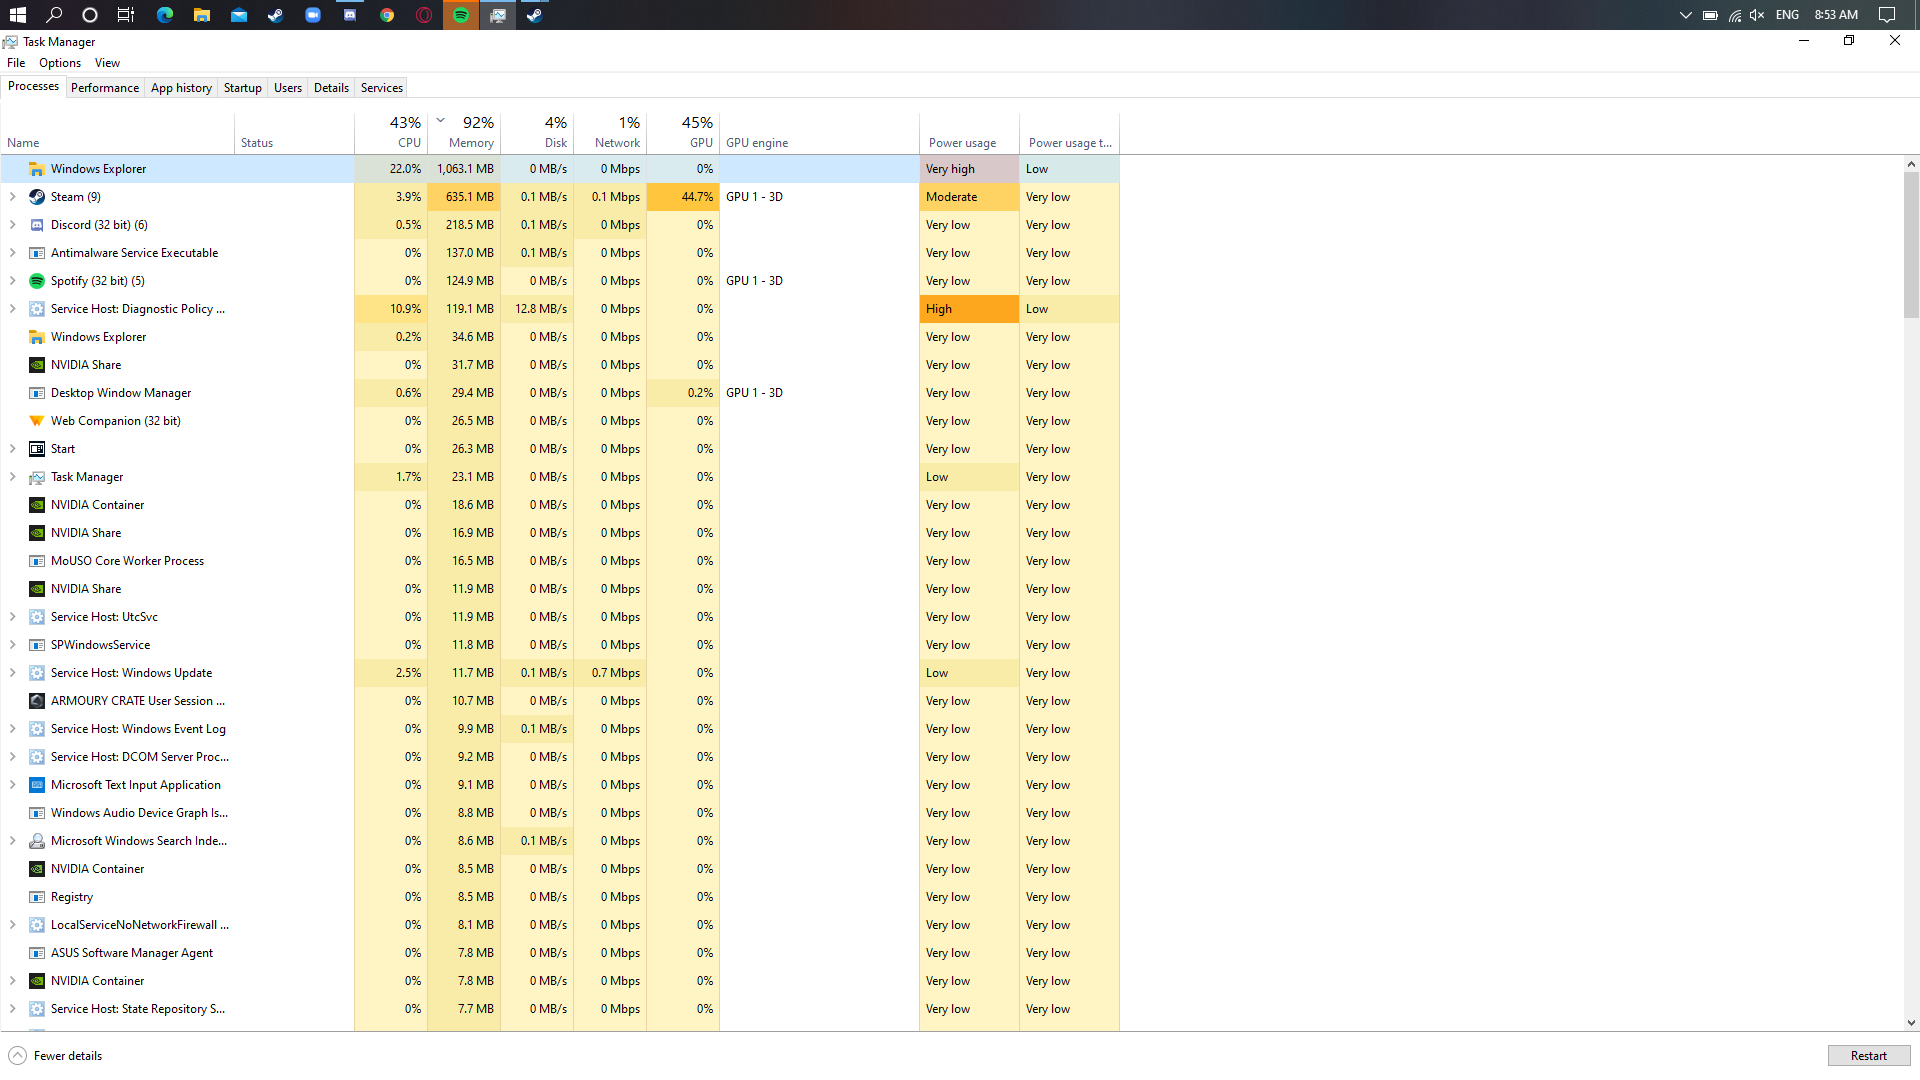Screen dimensions: 1920x1080
Task: Sort by the Network column header
Action: click(610, 132)
